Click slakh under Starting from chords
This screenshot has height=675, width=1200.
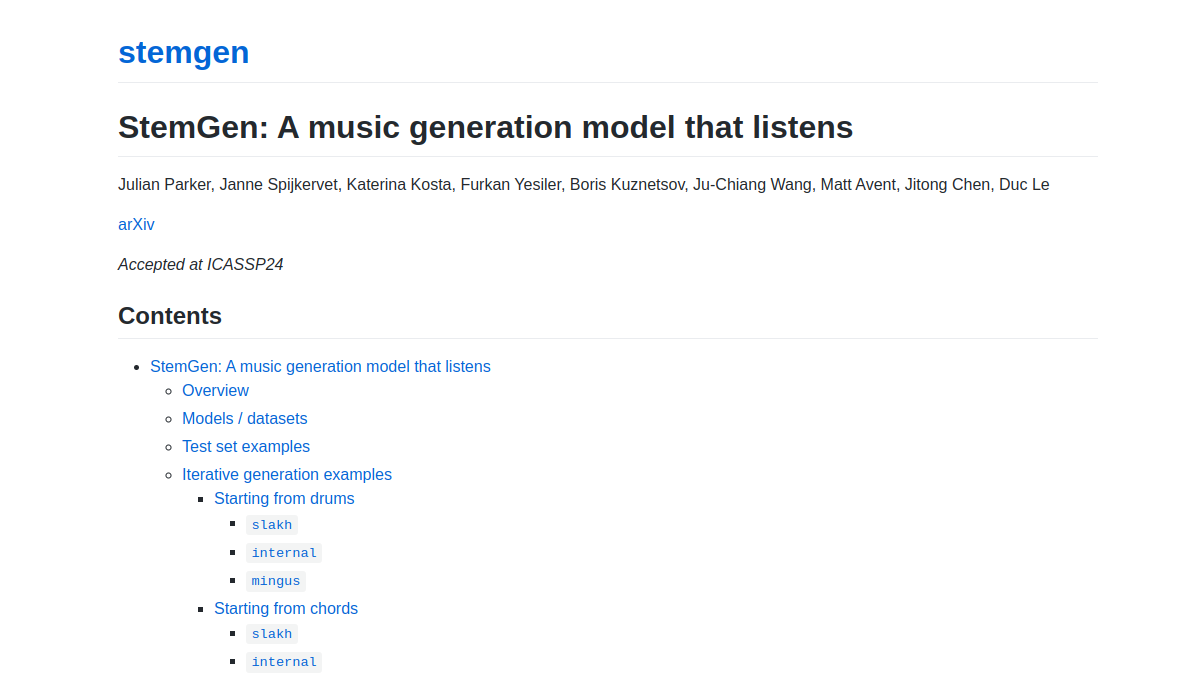pyautogui.click(x=272, y=634)
